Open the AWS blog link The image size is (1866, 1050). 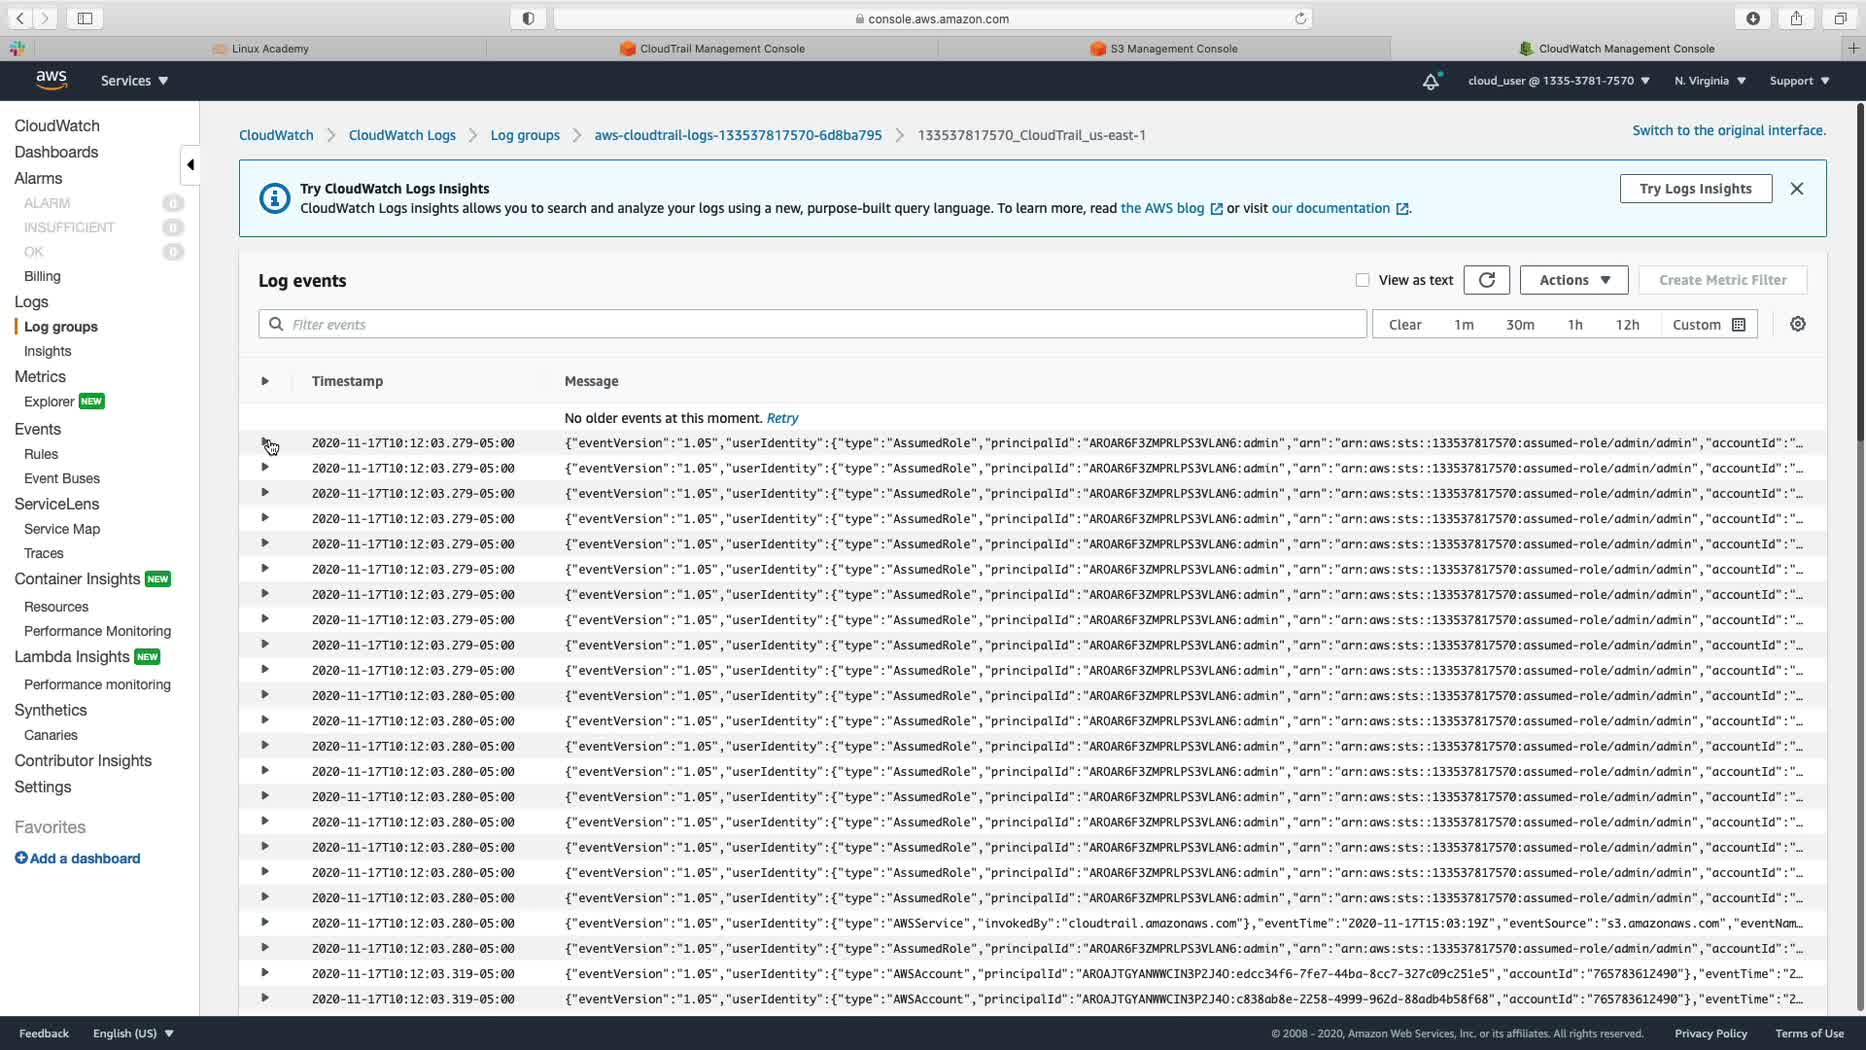point(1171,208)
